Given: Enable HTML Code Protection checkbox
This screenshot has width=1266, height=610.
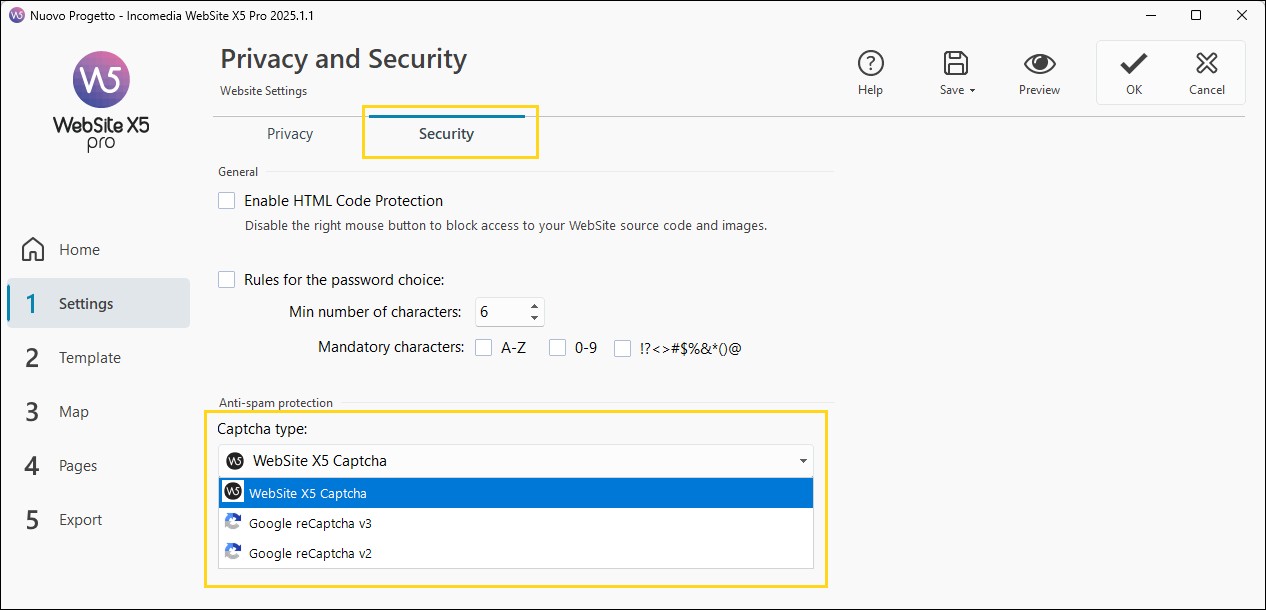Looking at the screenshot, I should coord(227,201).
